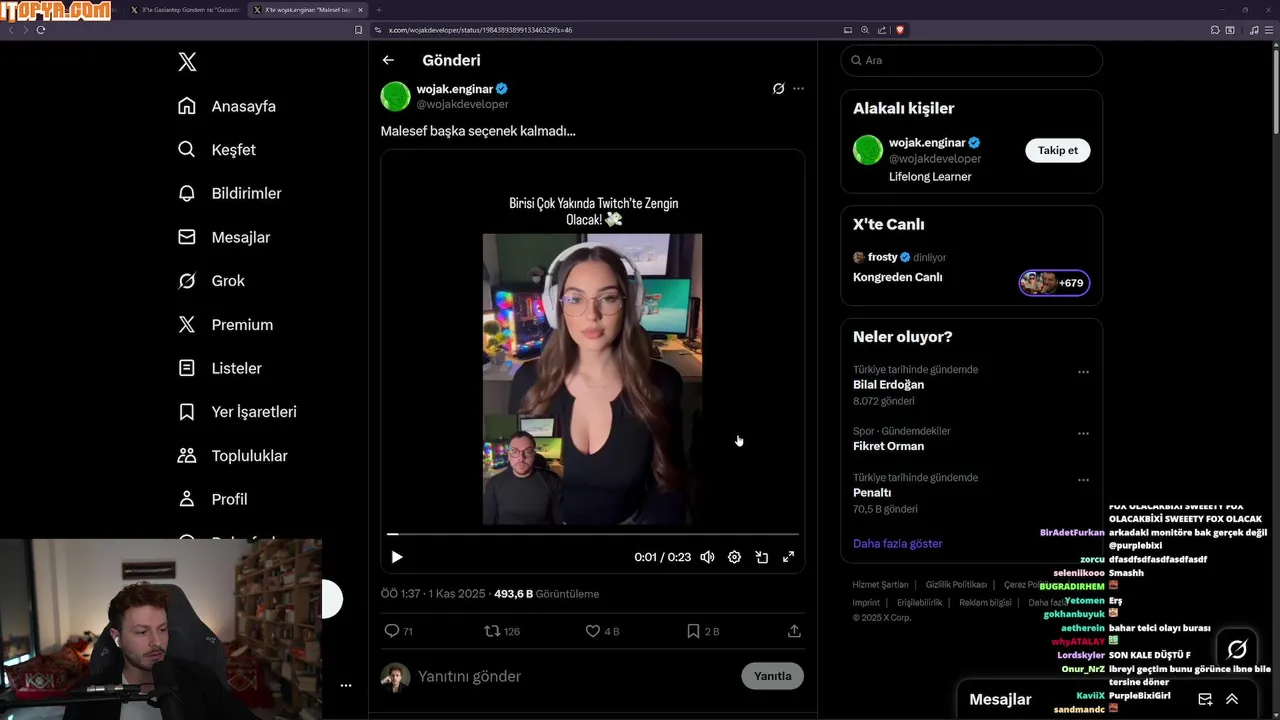Open more options for Fikret Orman trend
The image size is (1280, 720).
coord(1083,434)
